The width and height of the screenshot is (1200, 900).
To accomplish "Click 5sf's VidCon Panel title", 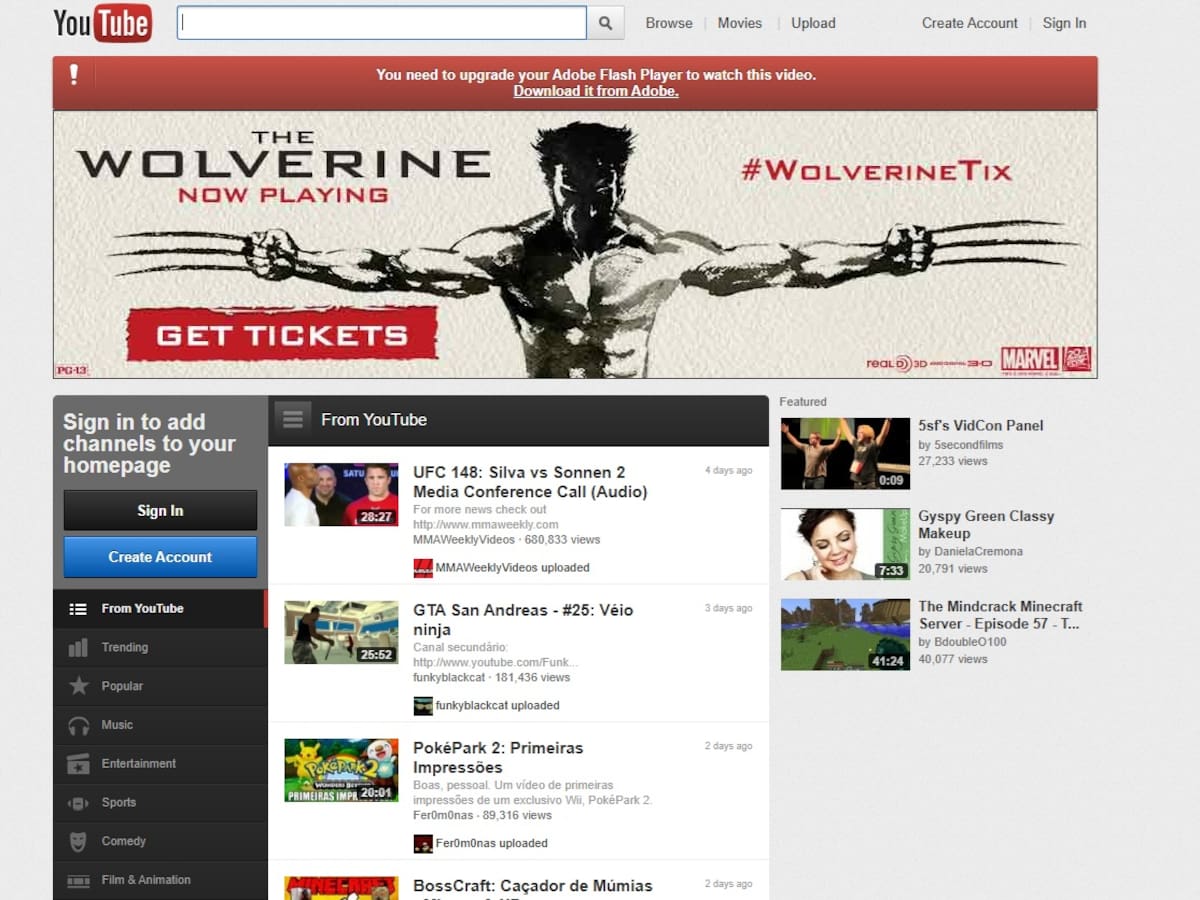I will (981, 426).
